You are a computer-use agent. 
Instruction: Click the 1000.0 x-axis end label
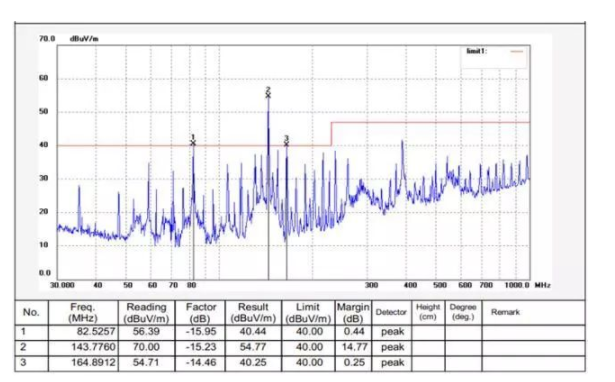(x=517, y=285)
